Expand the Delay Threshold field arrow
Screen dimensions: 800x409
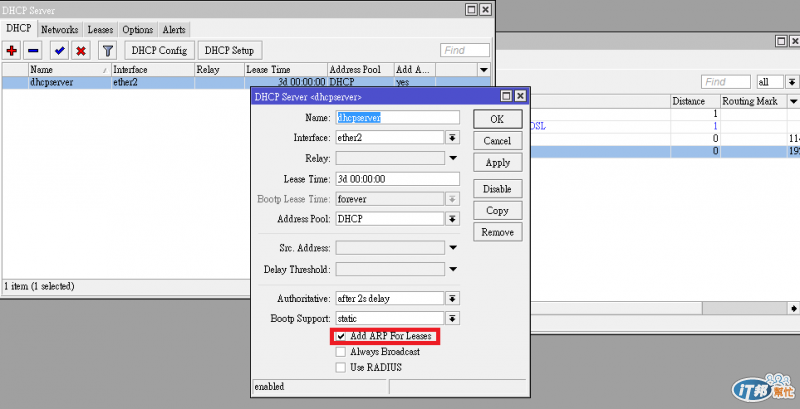tap(453, 269)
